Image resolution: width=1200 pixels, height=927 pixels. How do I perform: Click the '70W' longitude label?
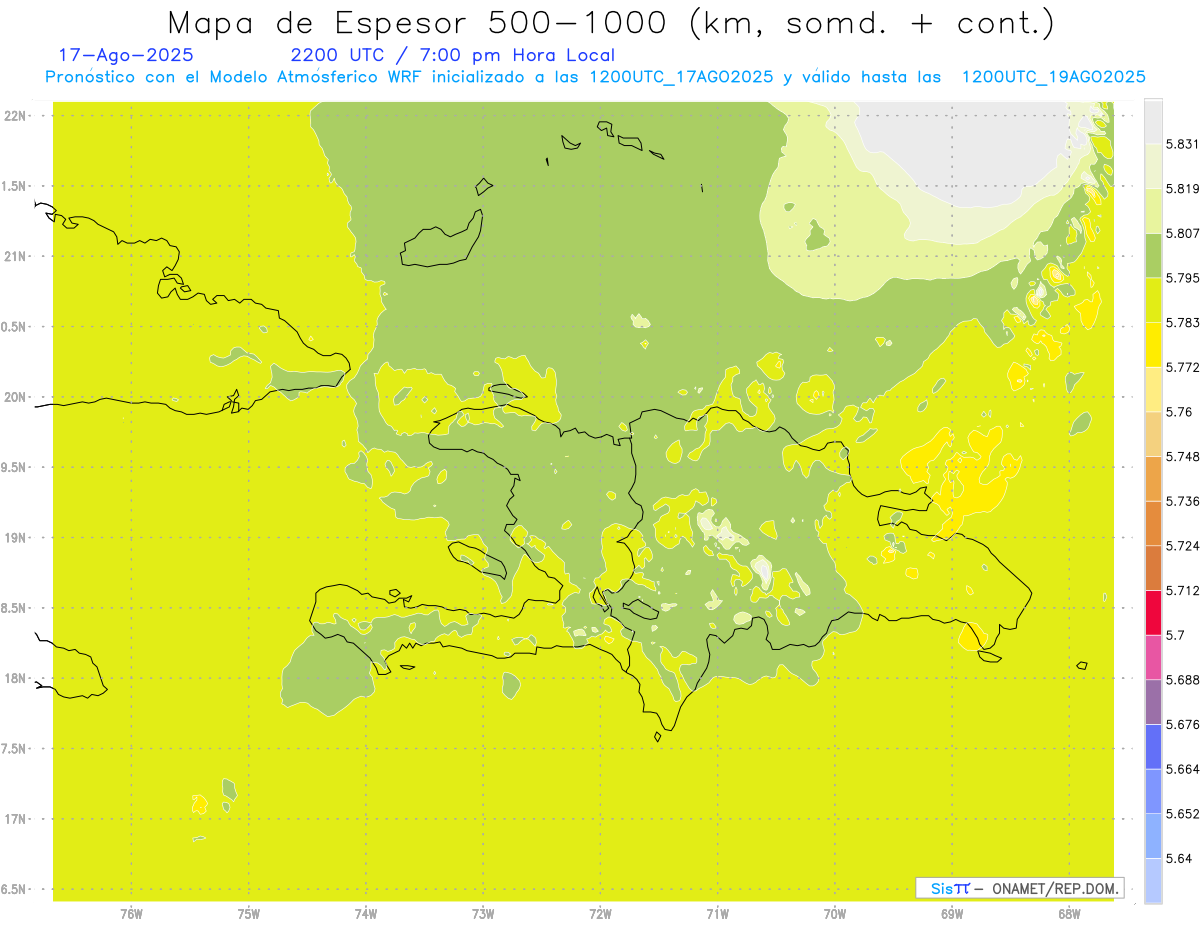(x=834, y=914)
